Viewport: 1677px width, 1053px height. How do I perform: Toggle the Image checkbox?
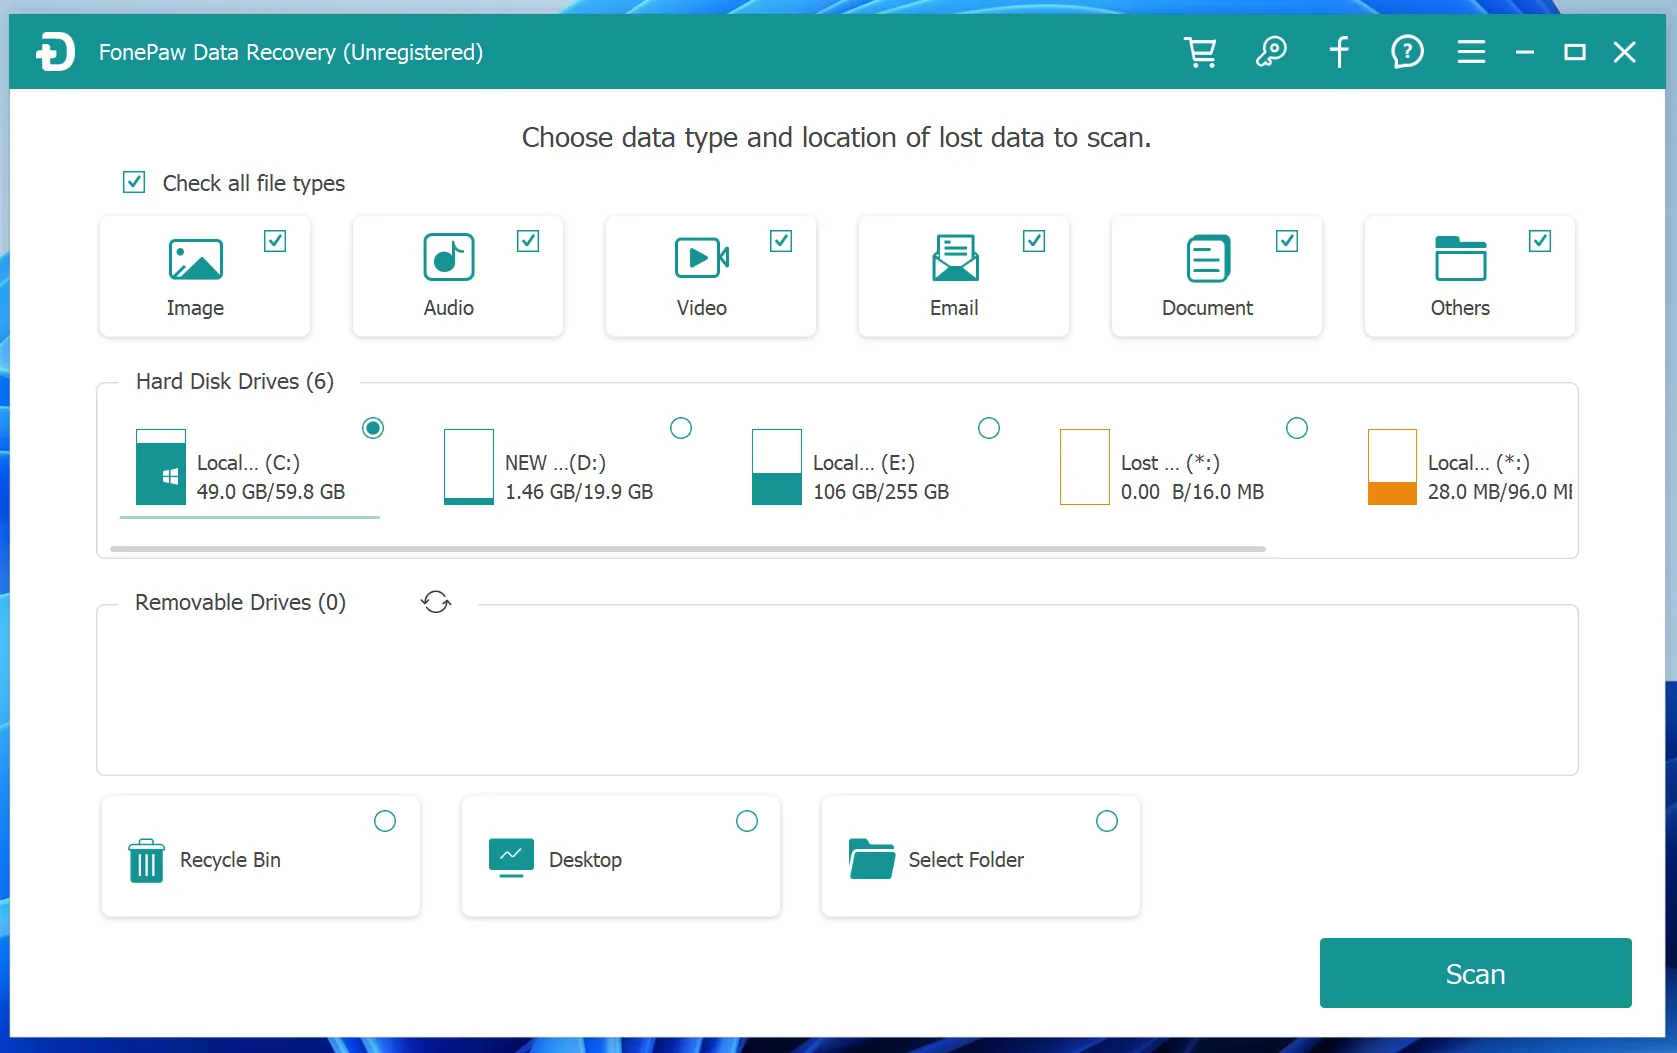(x=275, y=241)
